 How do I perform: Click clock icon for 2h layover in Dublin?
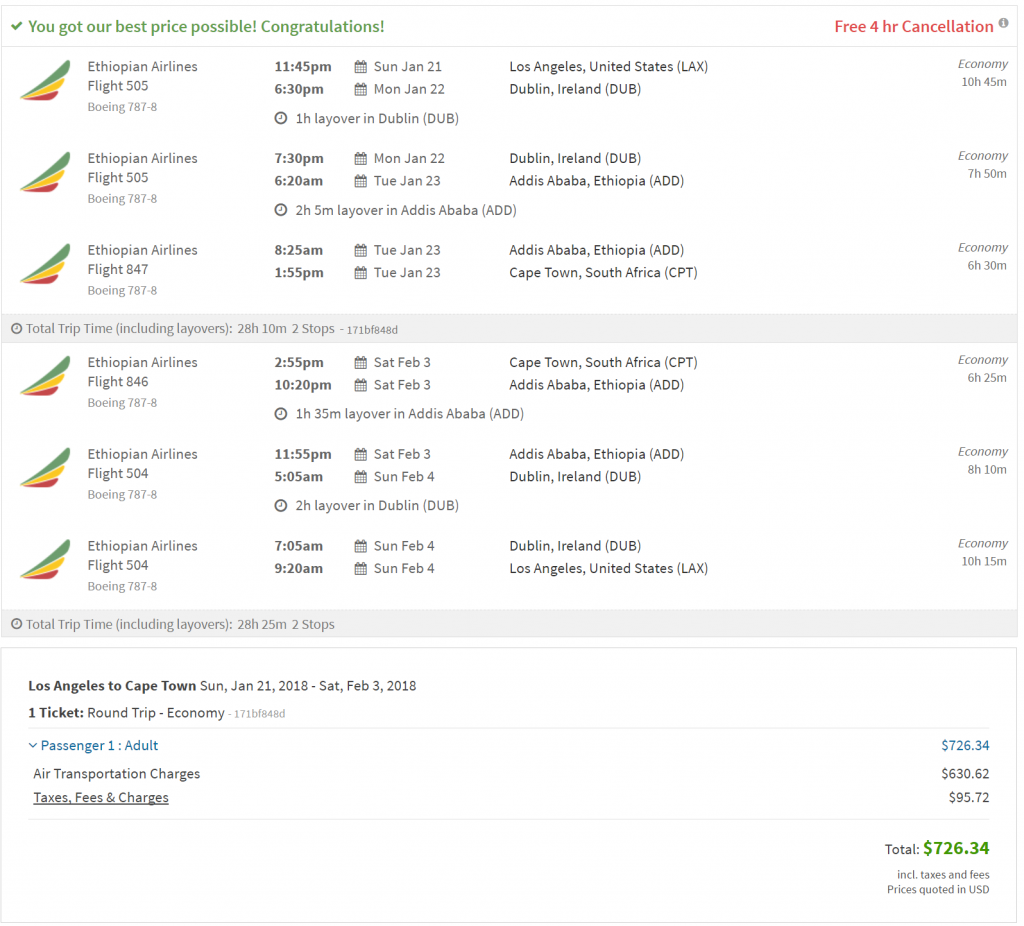pyautogui.click(x=281, y=505)
